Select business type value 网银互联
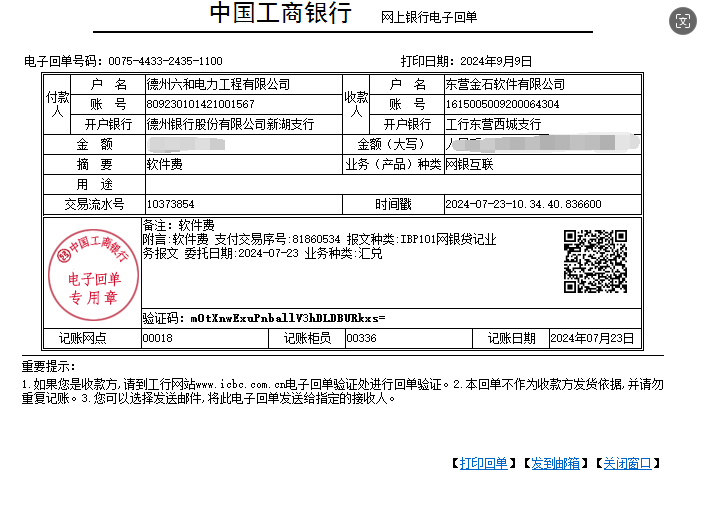The height and width of the screenshot is (511, 705). [x=469, y=164]
